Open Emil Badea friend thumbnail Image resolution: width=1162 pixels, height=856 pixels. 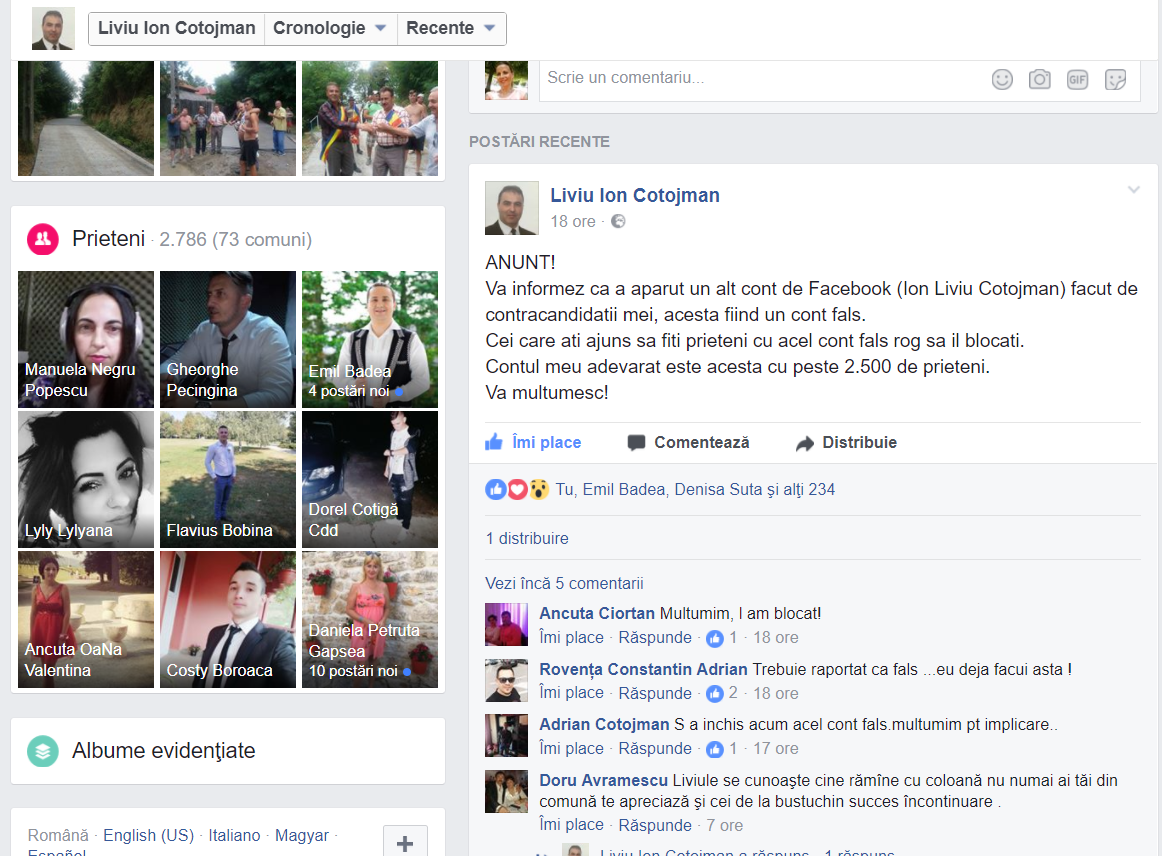coord(370,339)
